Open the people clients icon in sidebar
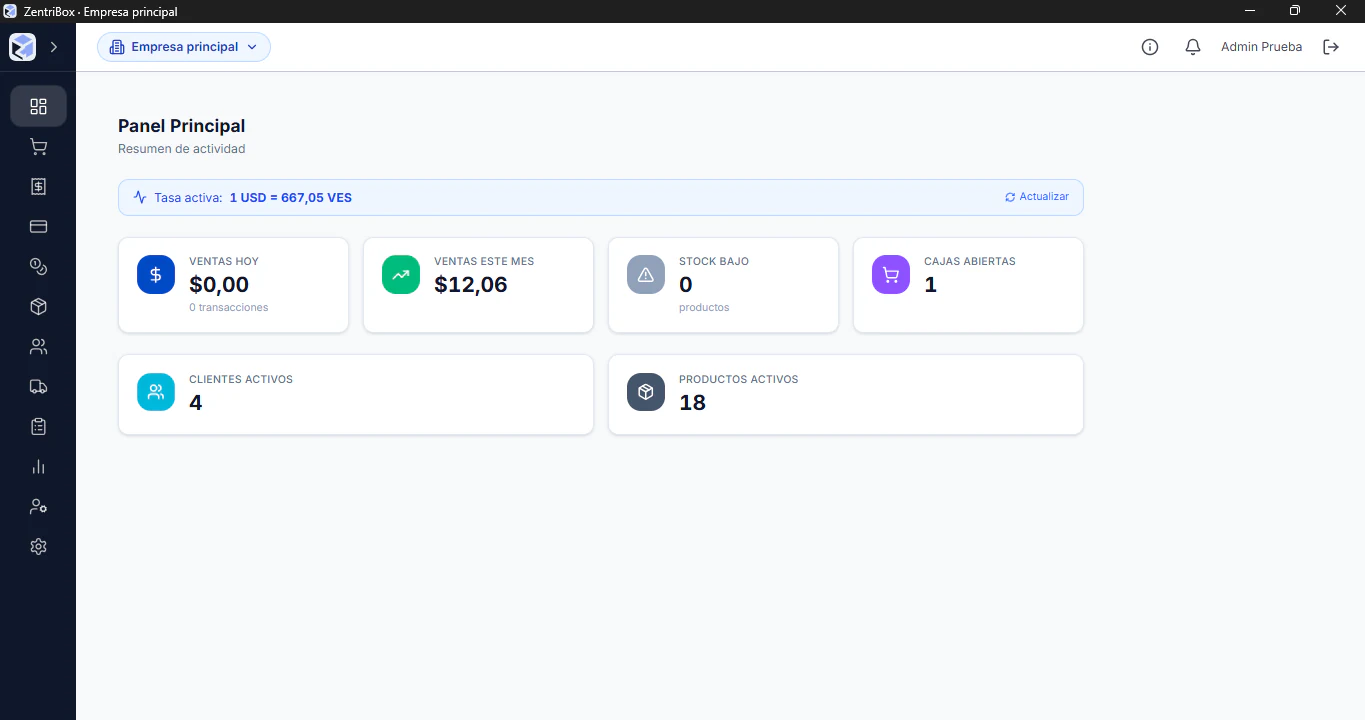Screen dimensions: 1365x720 point(38,347)
